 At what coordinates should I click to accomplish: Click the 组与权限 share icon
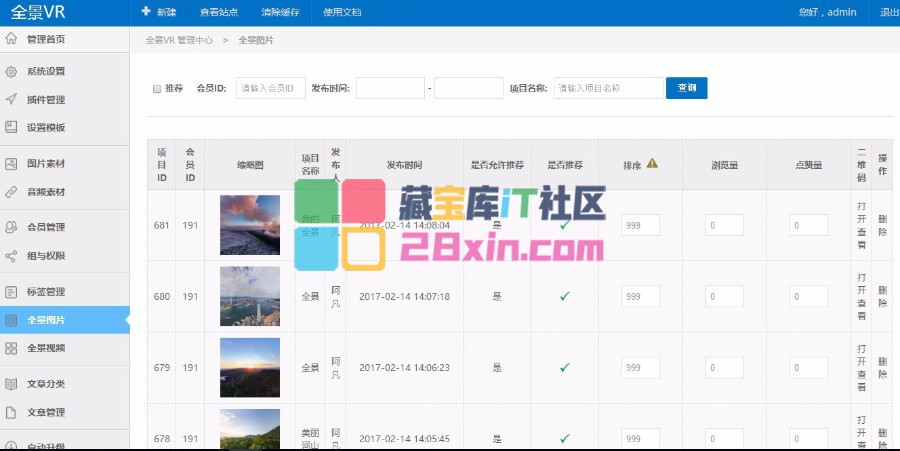pos(11,255)
